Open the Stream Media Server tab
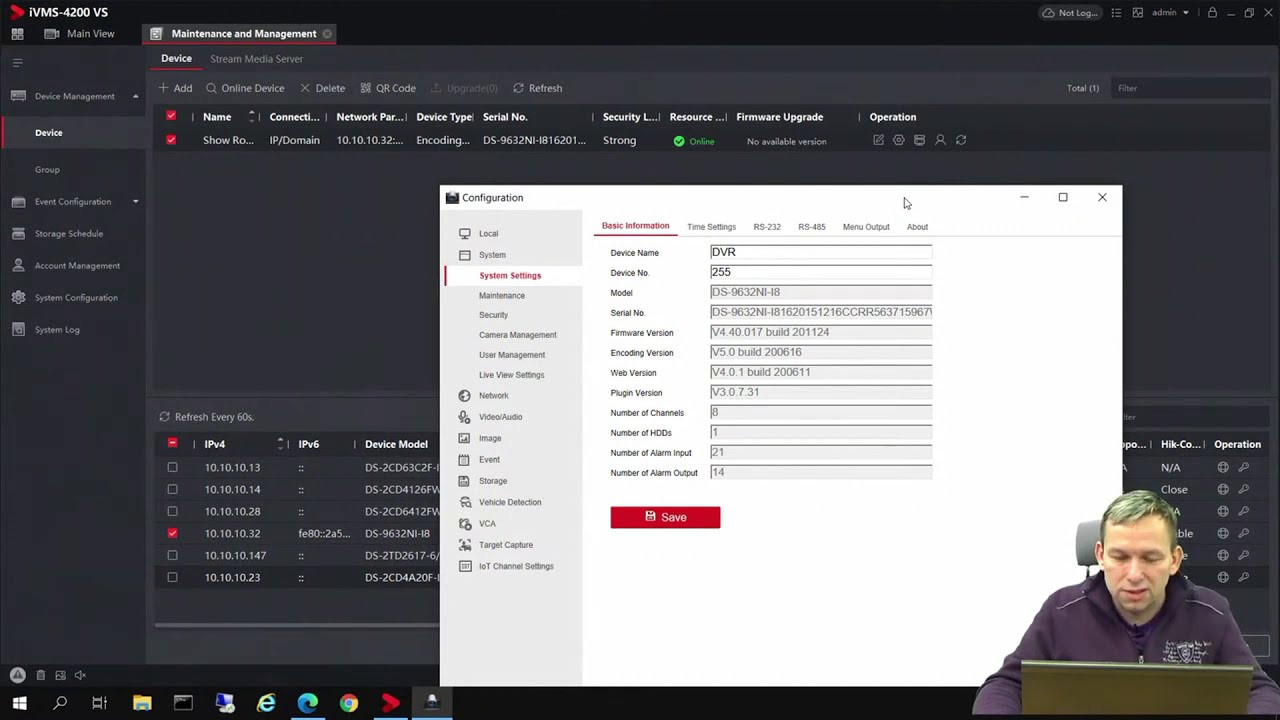This screenshot has height=720, width=1280. (256, 59)
